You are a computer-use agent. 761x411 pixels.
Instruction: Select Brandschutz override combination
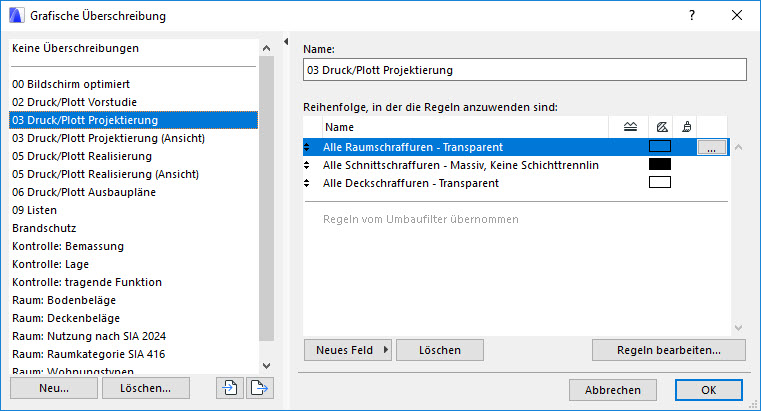[x=44, y=228]
